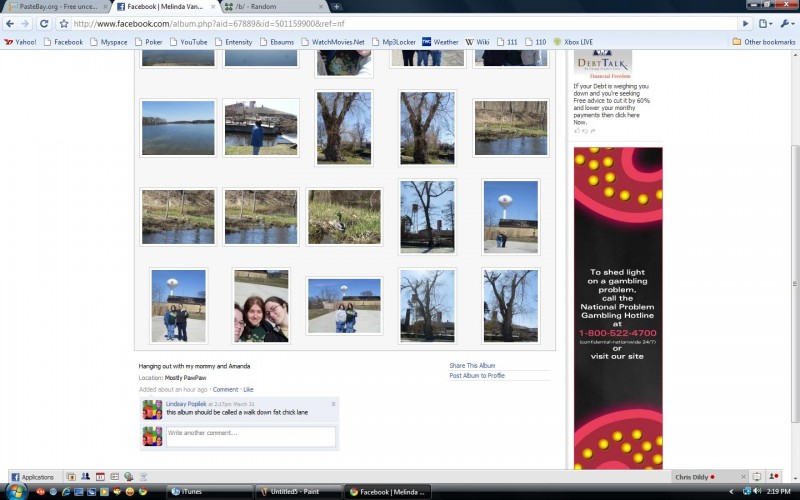
Task: Click the globe app icon in Facebook bar
Action: (129, 477)
